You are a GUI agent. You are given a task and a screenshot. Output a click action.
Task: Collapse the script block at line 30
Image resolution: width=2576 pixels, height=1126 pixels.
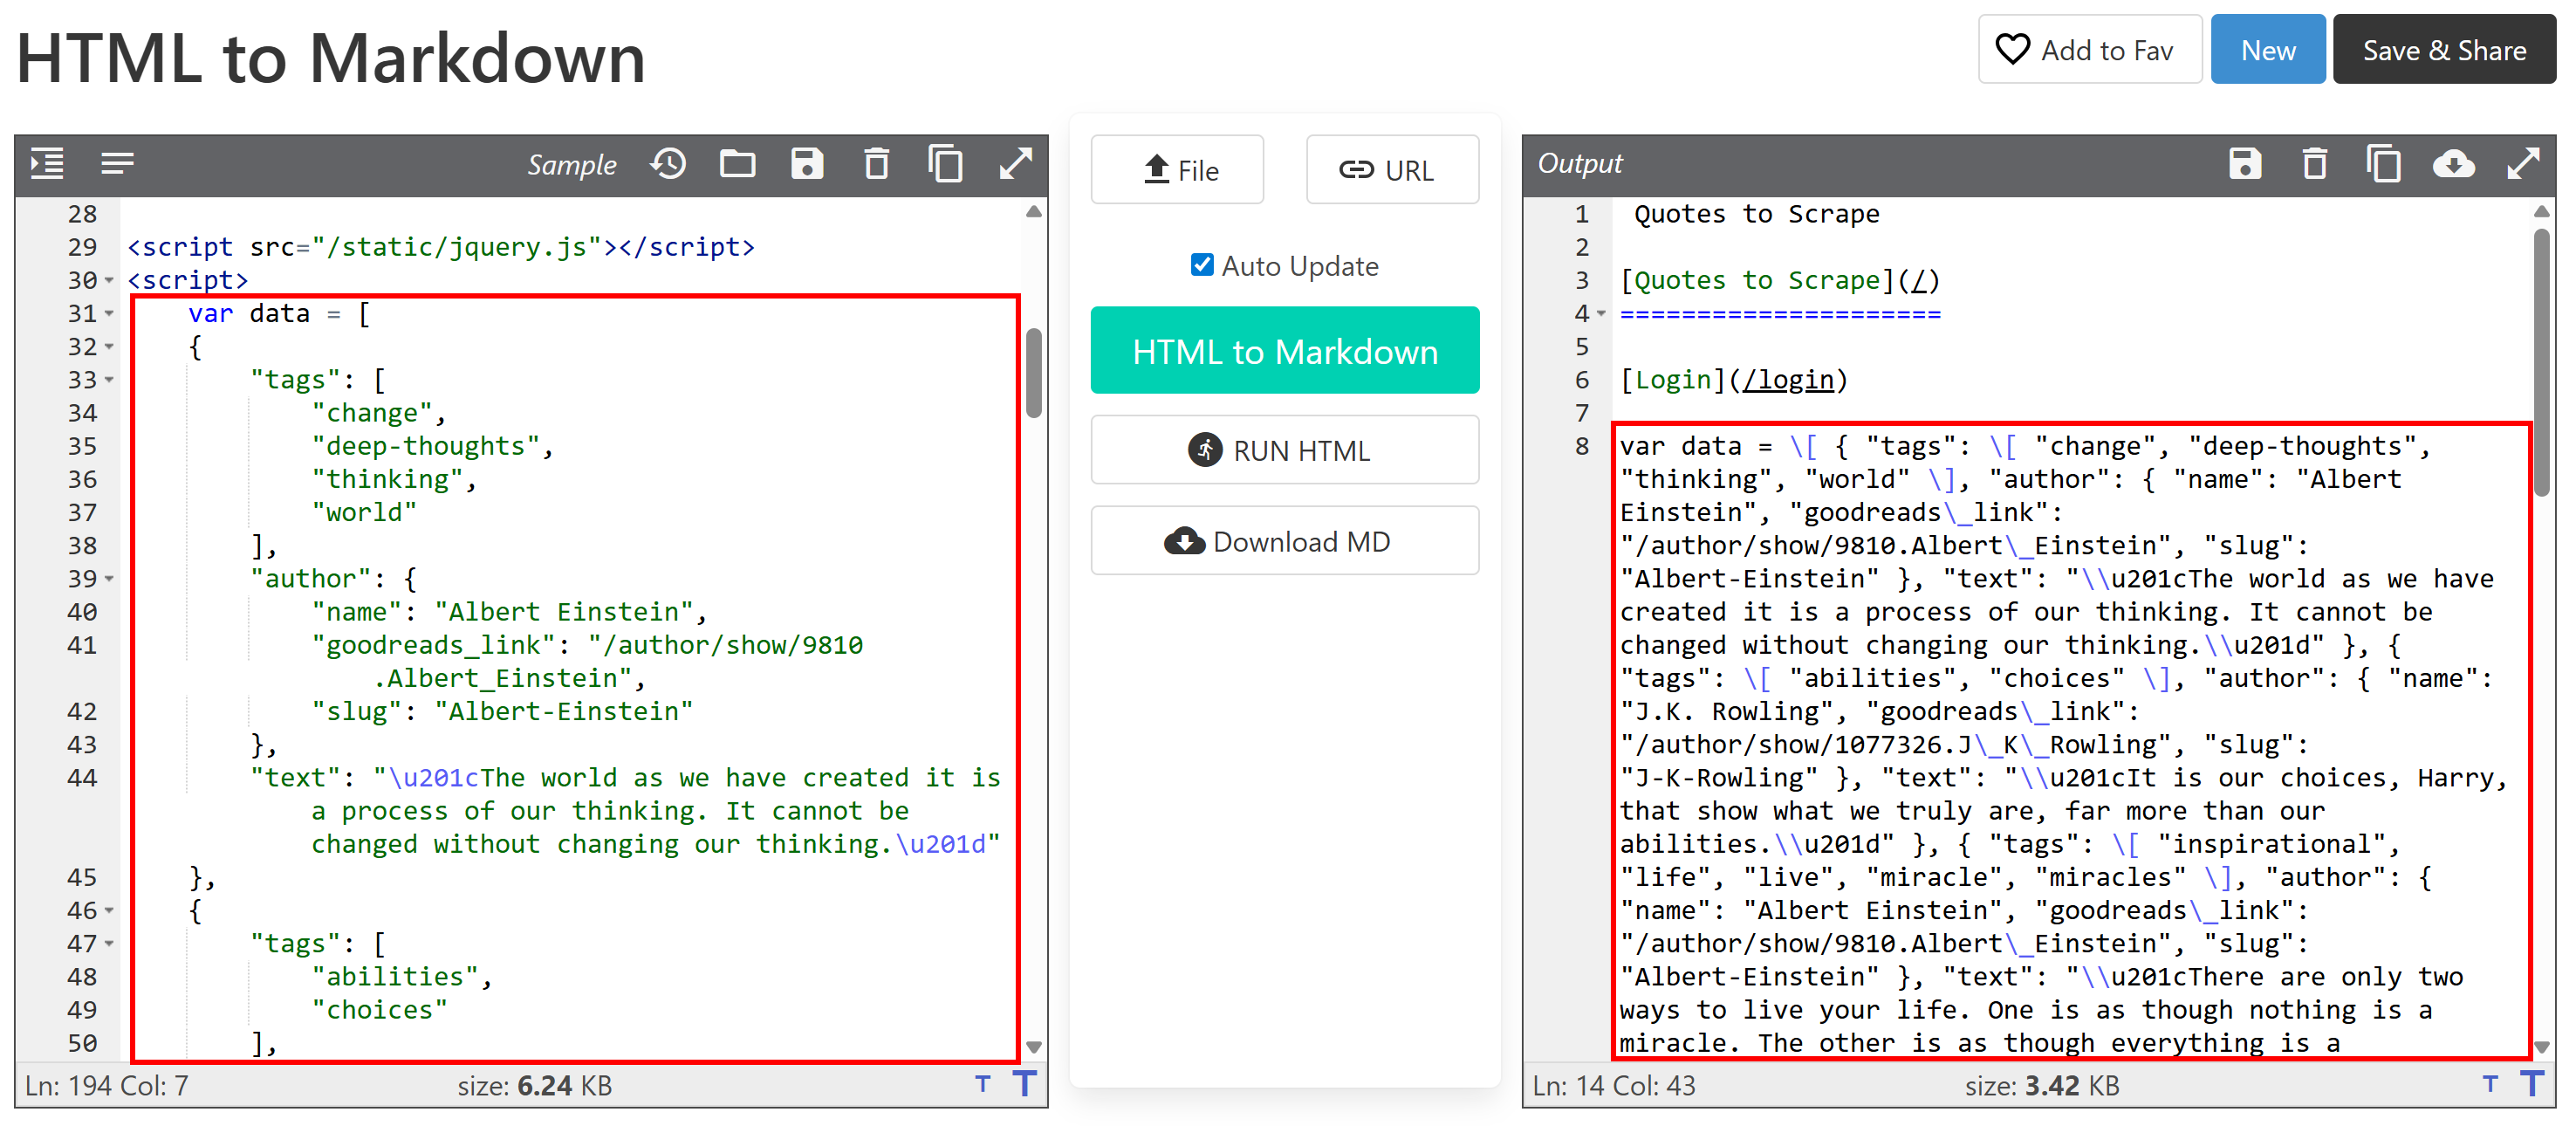108,281
